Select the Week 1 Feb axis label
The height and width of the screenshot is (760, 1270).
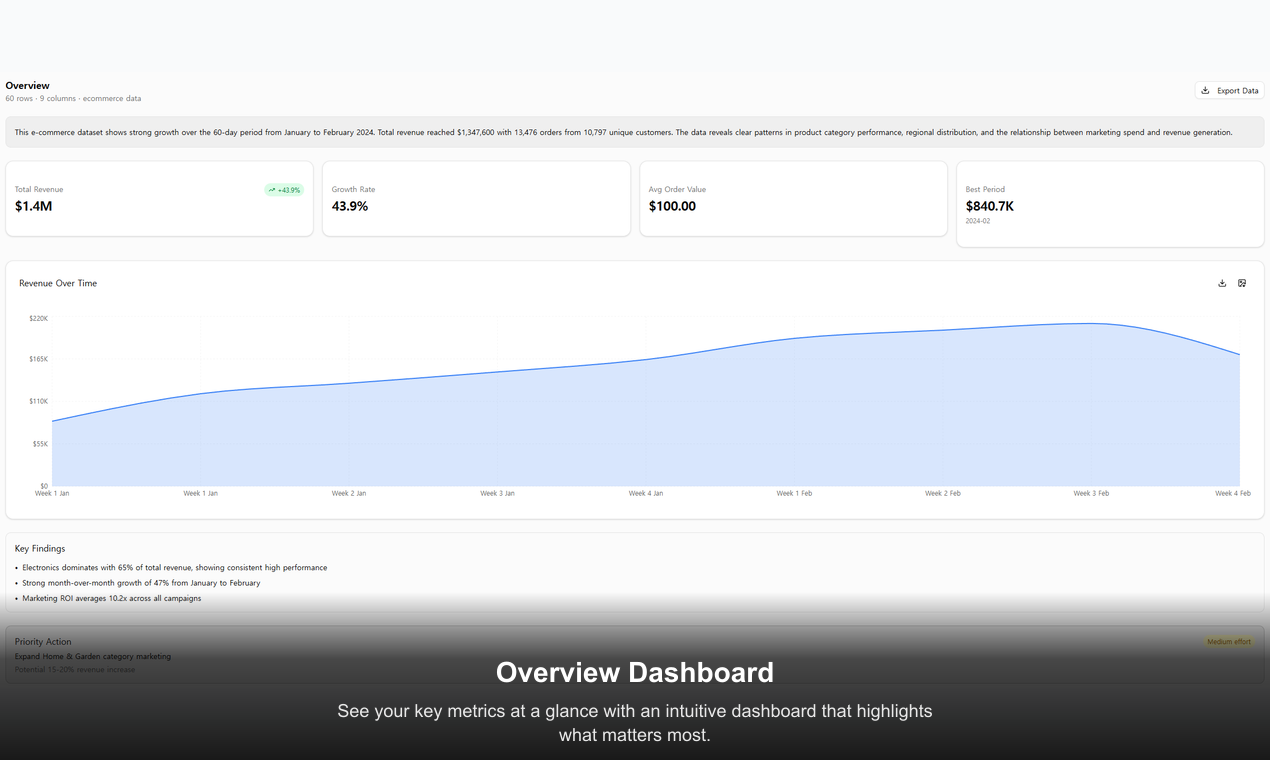[x=794, y=493]
